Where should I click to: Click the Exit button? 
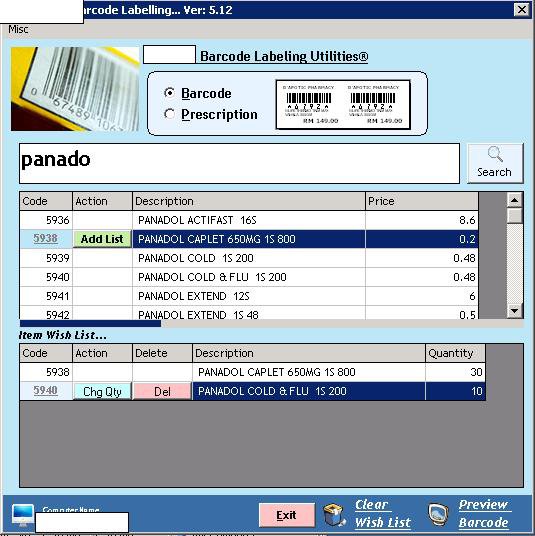[286, 515]
